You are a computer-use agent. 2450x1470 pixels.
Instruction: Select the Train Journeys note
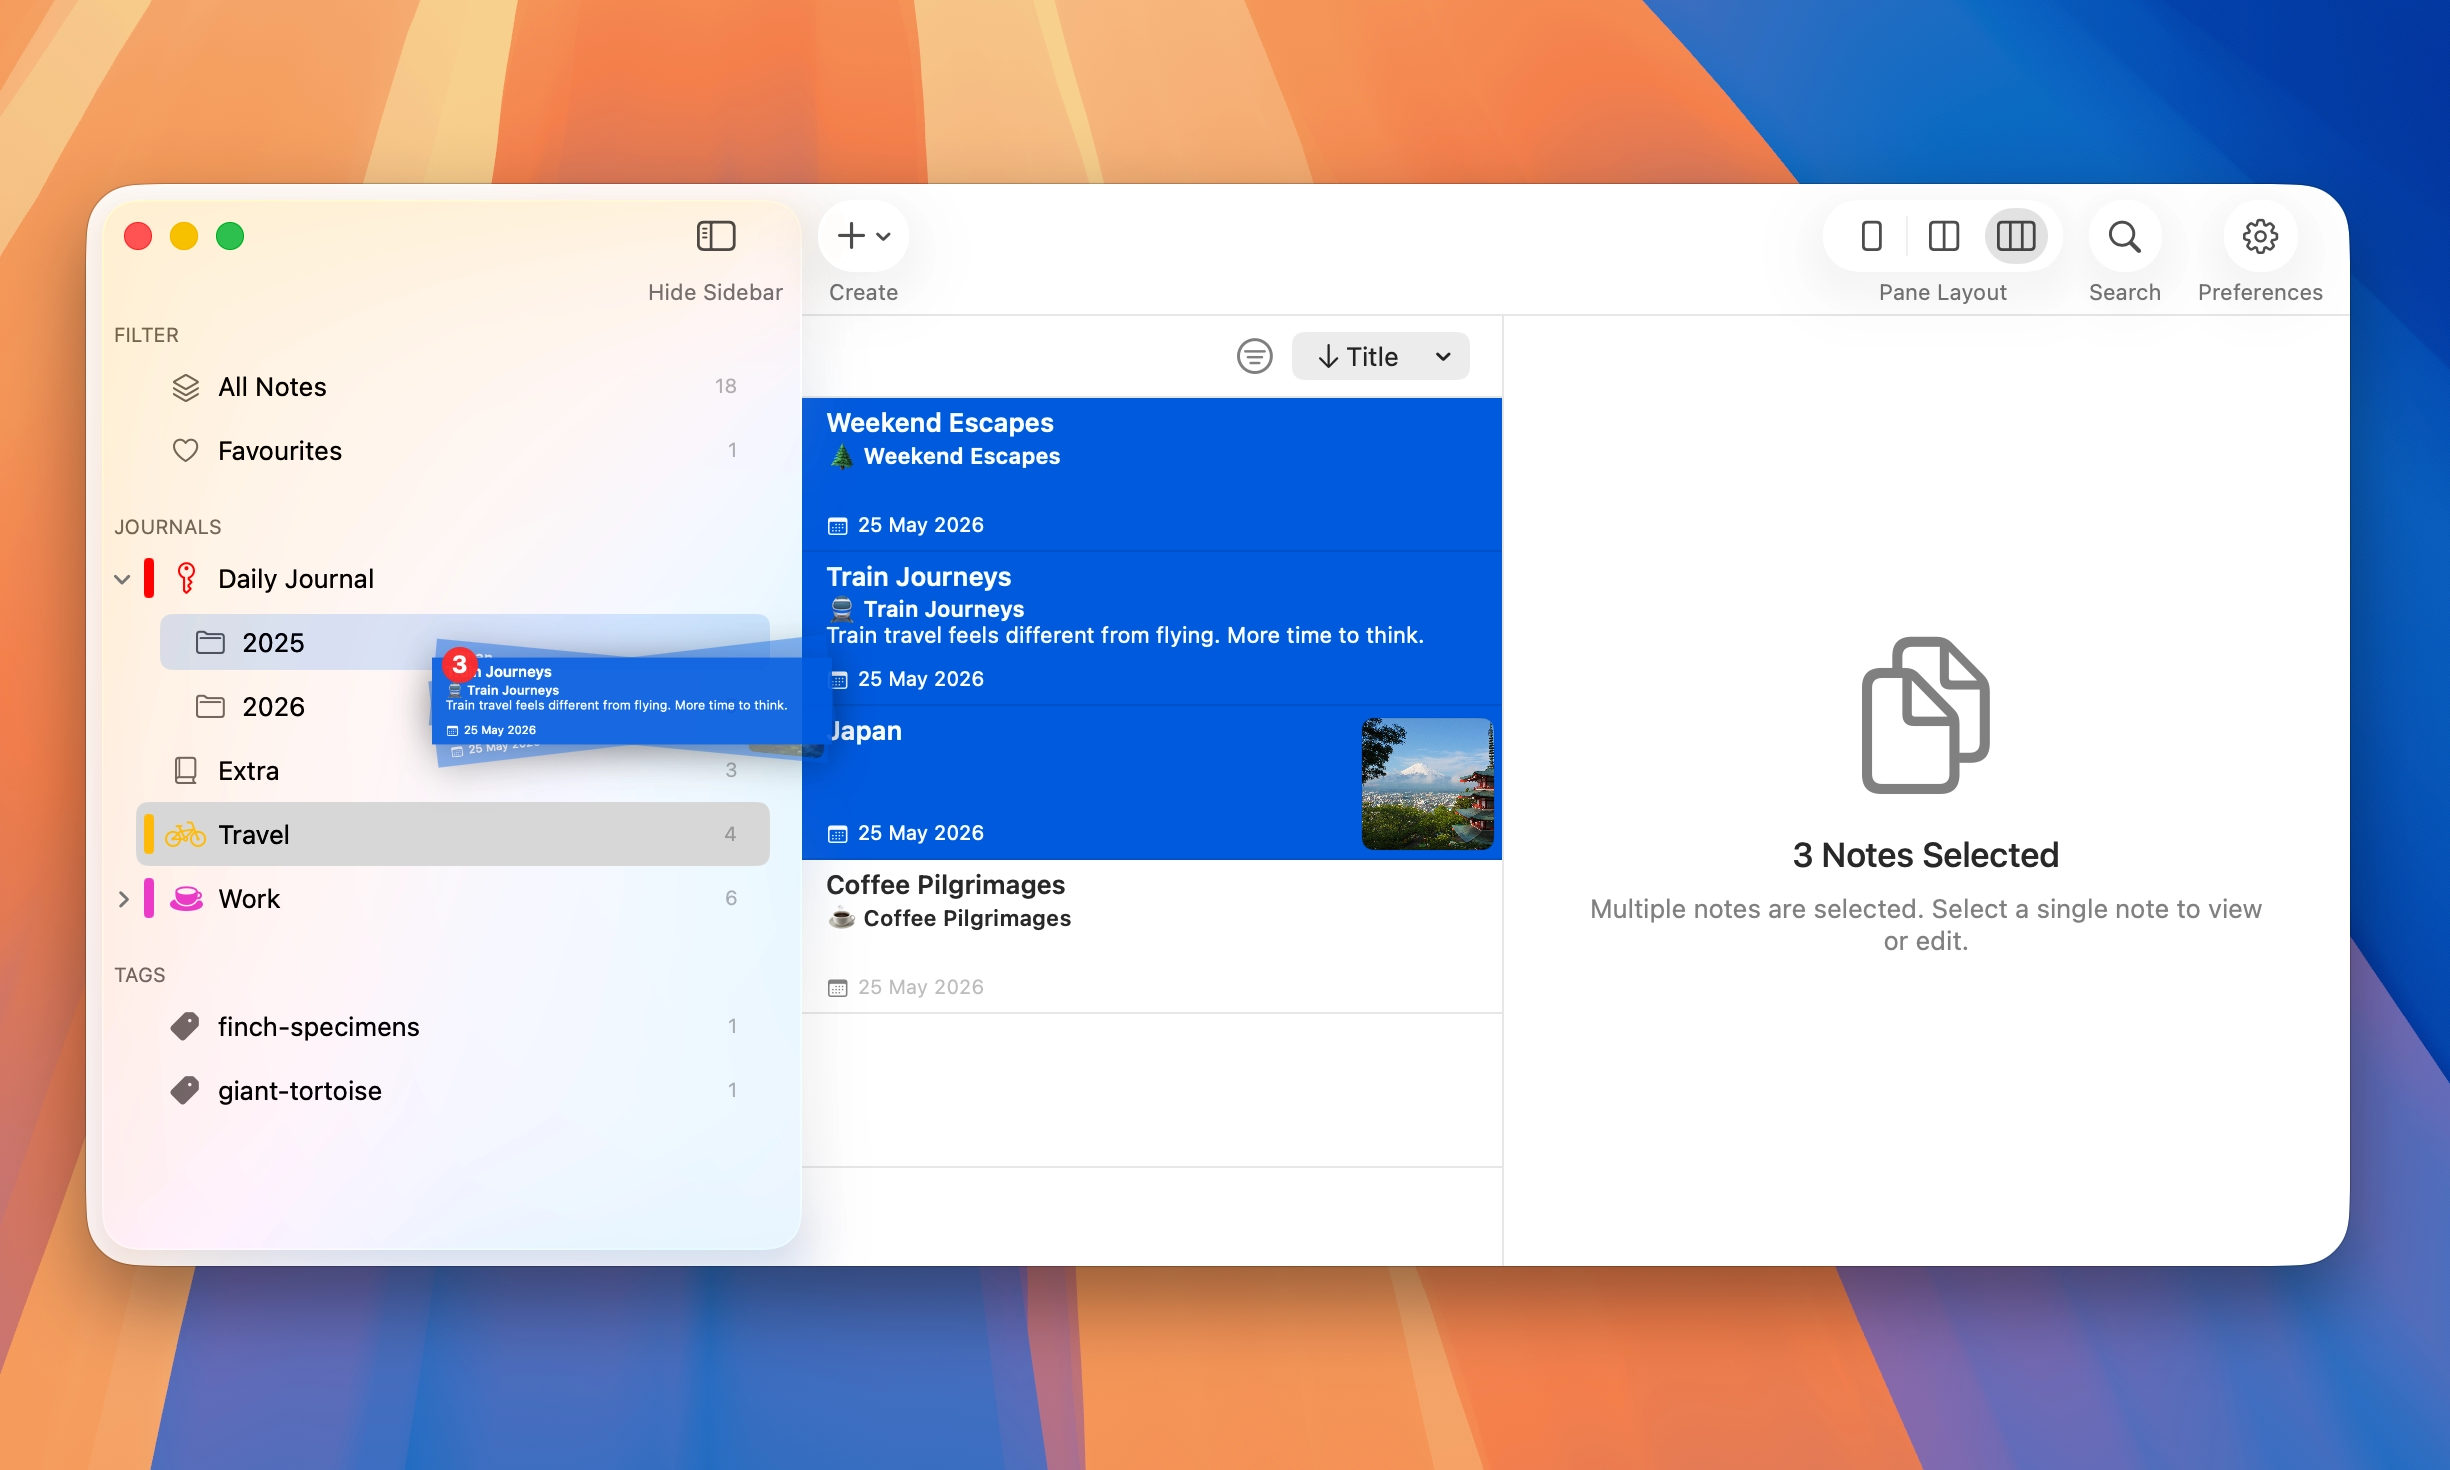tap(1152, 629)
